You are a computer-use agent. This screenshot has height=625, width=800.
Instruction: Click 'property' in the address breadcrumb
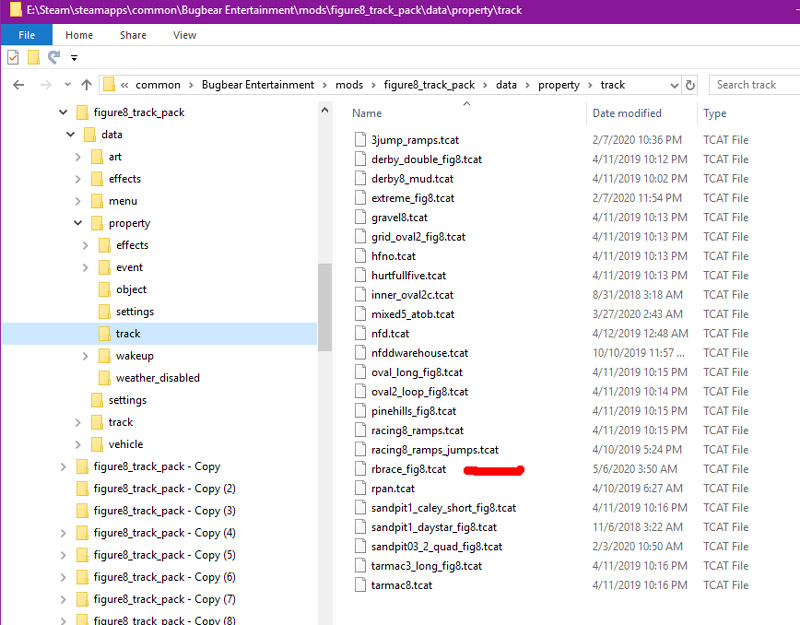559,85
